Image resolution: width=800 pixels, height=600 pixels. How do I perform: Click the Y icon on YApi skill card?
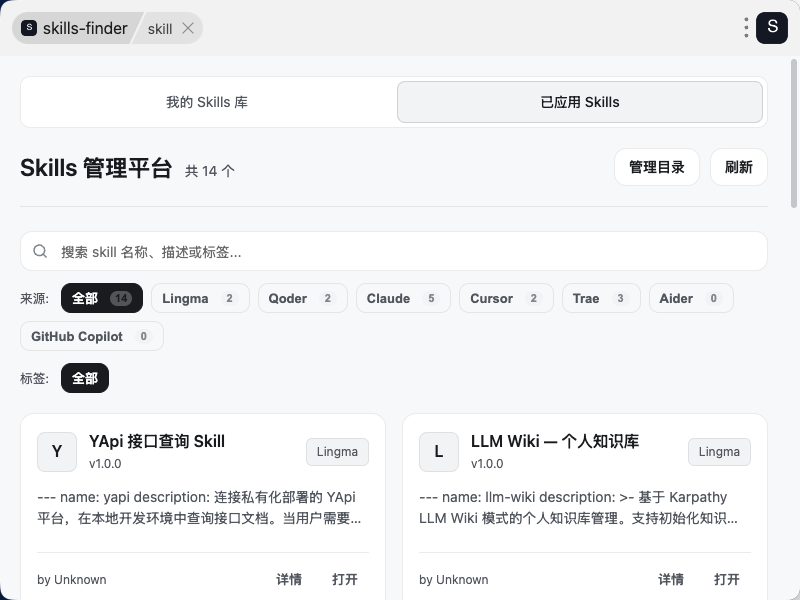click(57, 452)
